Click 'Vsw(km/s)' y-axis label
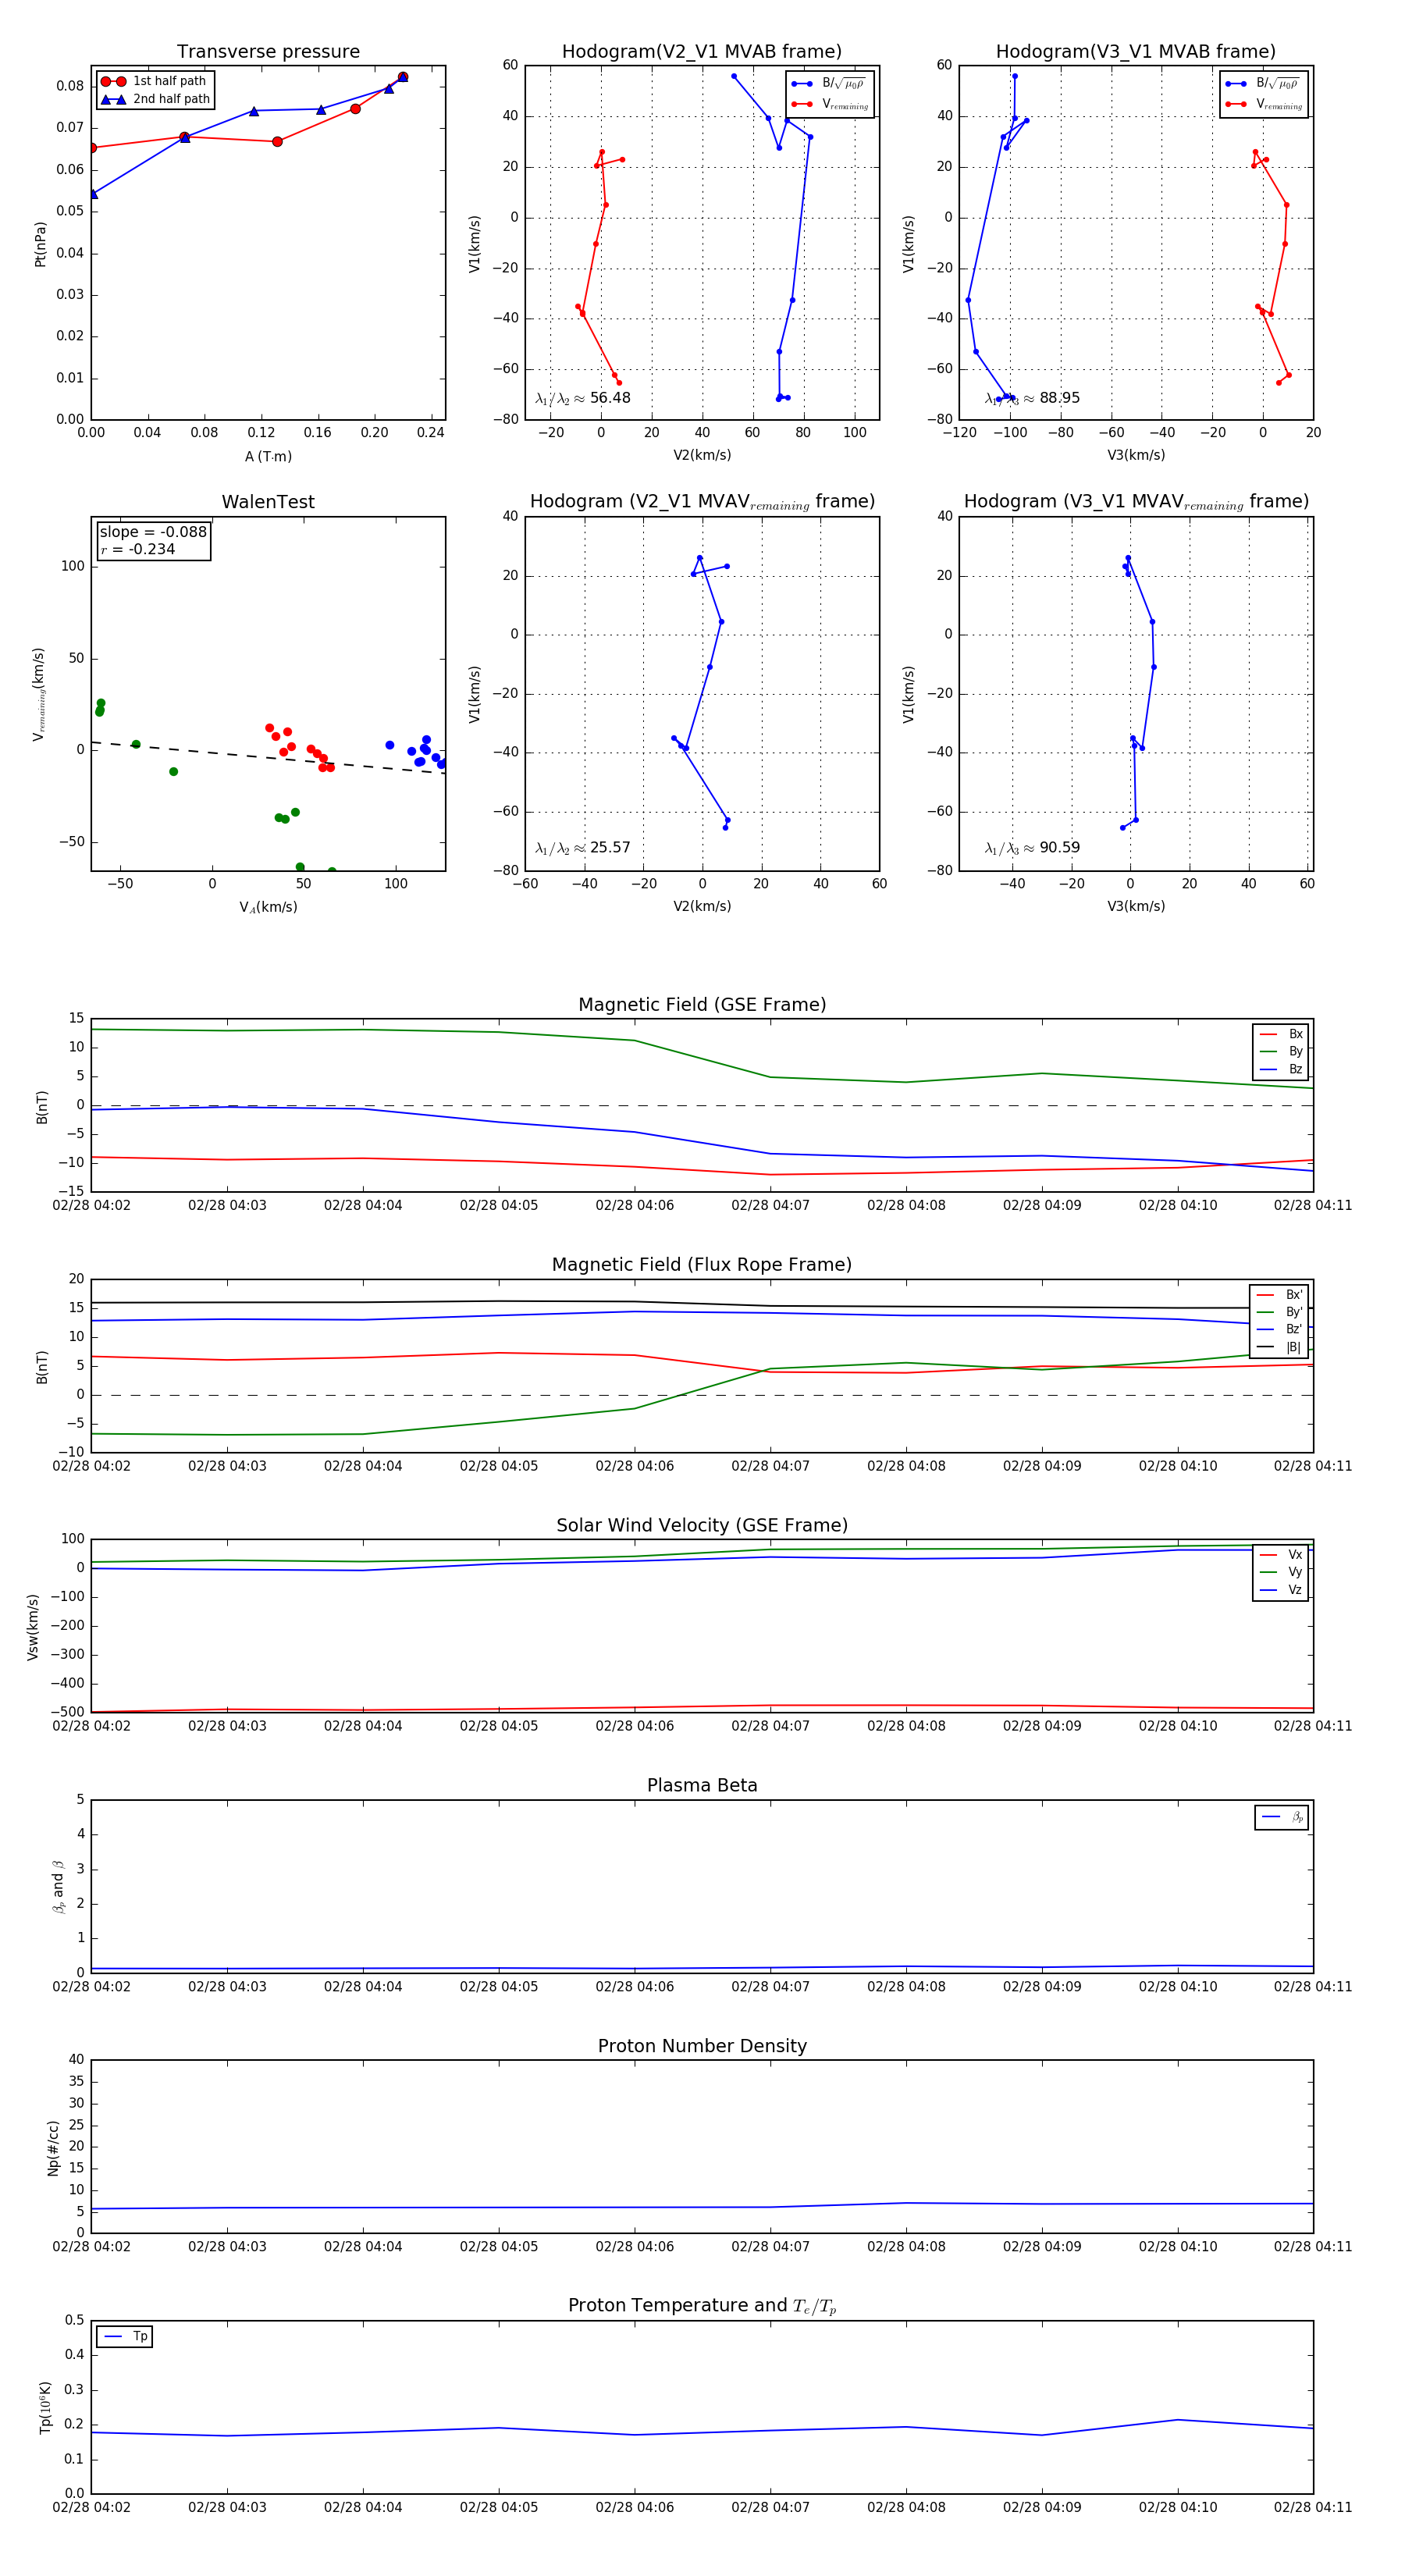 [33, 1627]
